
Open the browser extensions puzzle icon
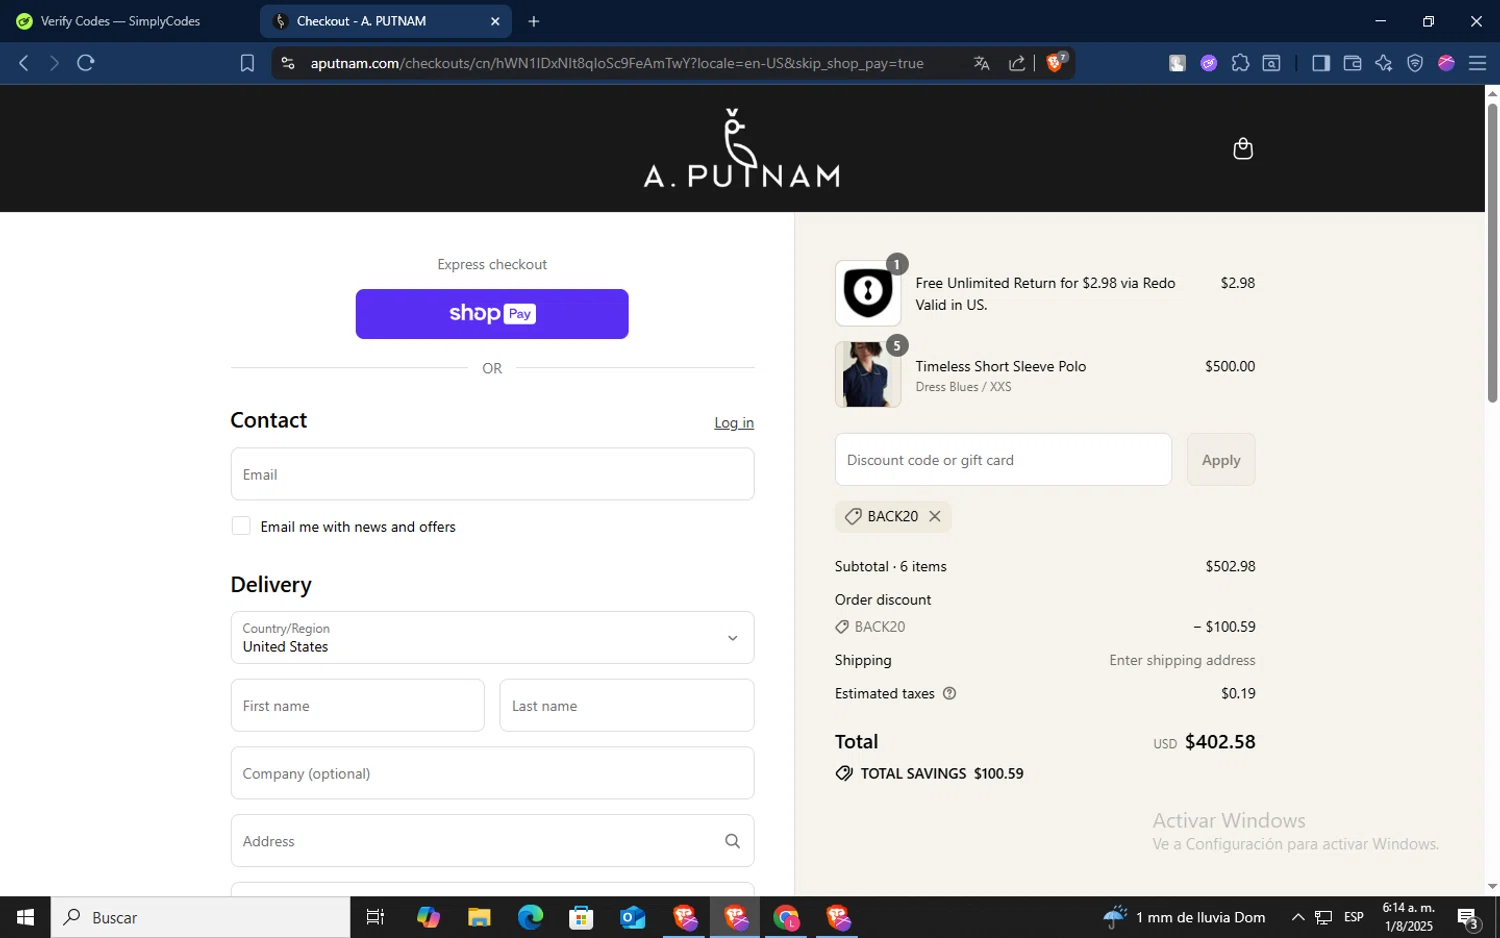[x=1240, y=63]
